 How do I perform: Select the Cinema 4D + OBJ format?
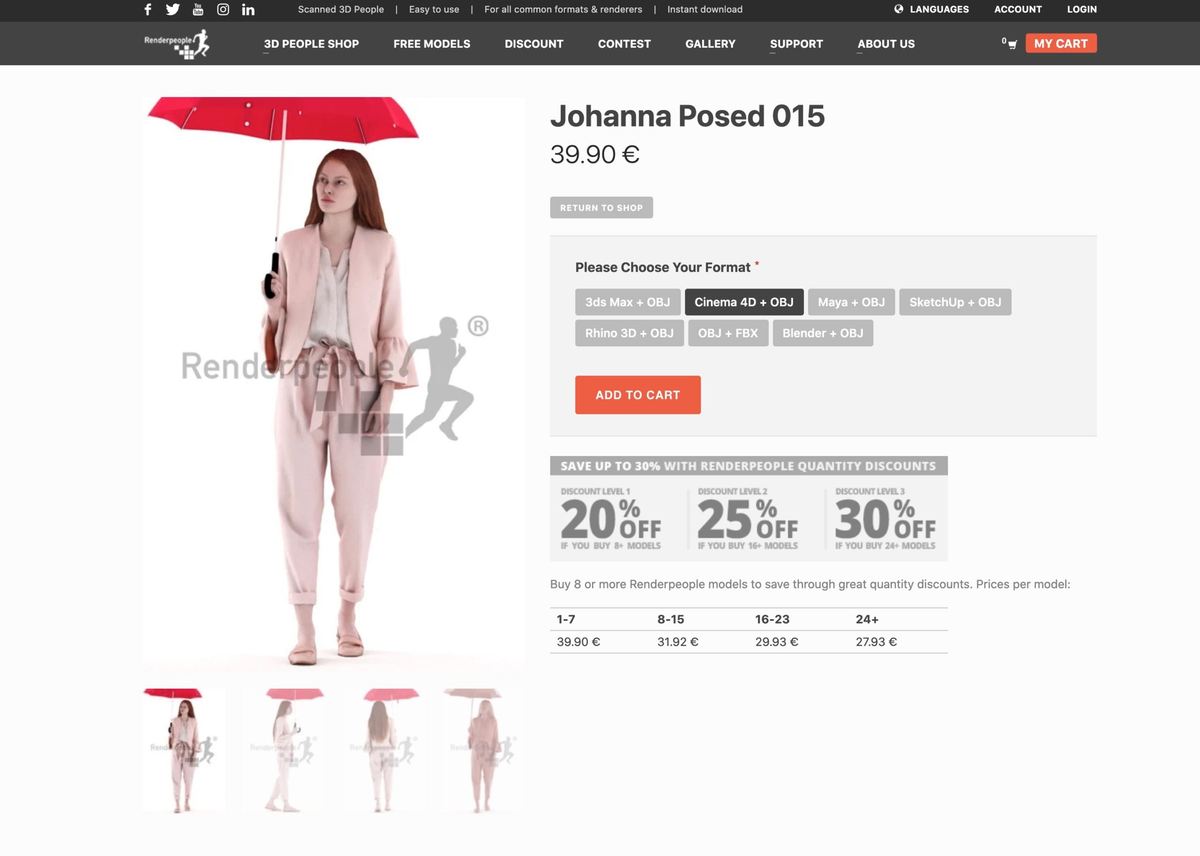point(744,302)
